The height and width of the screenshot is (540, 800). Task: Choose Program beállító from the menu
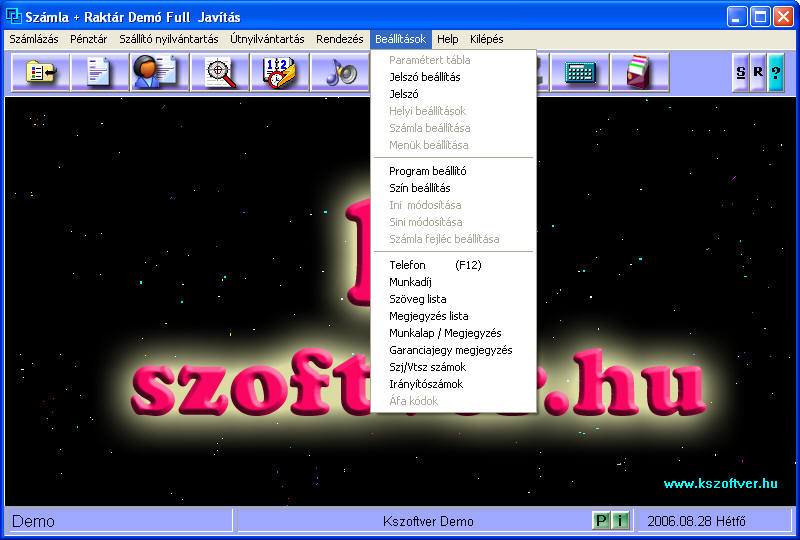tap(454, 171)
